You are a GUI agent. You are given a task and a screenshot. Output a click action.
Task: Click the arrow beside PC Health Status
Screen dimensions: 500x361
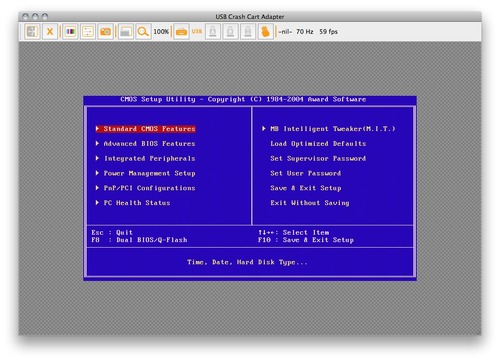[x=97, y=202]
